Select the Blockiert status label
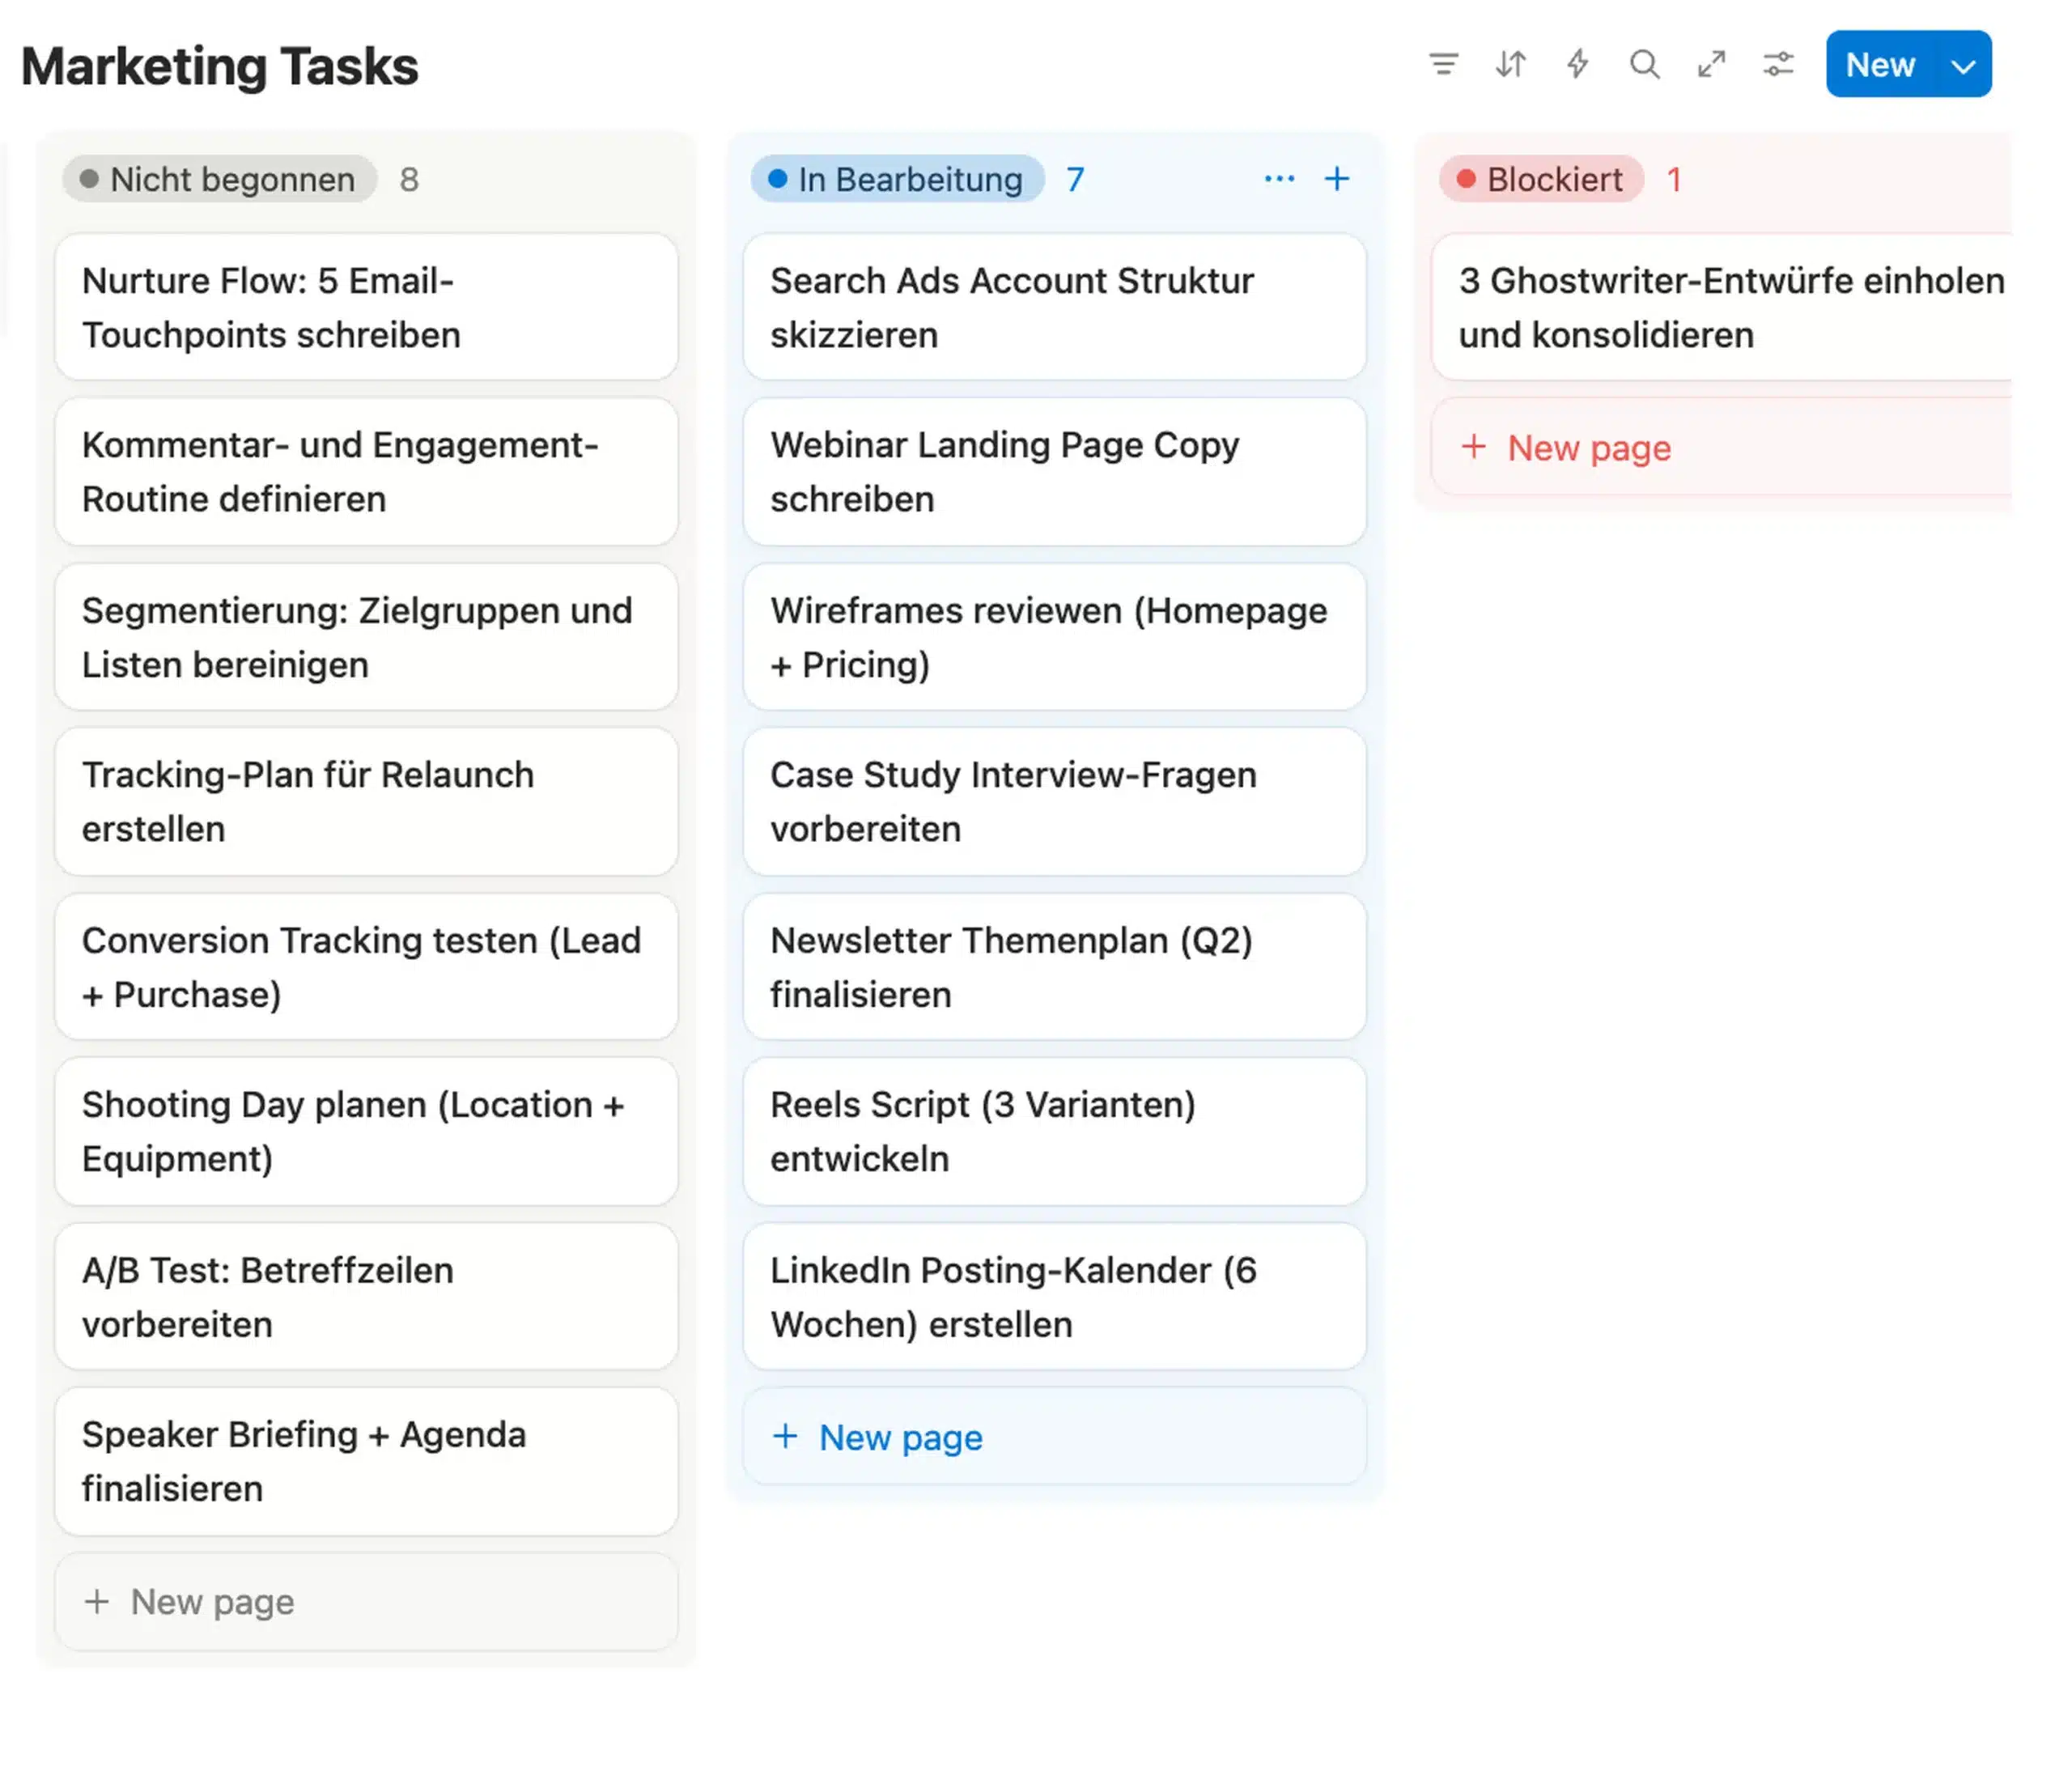The image size is (2072, 1788). point(1541,180)
